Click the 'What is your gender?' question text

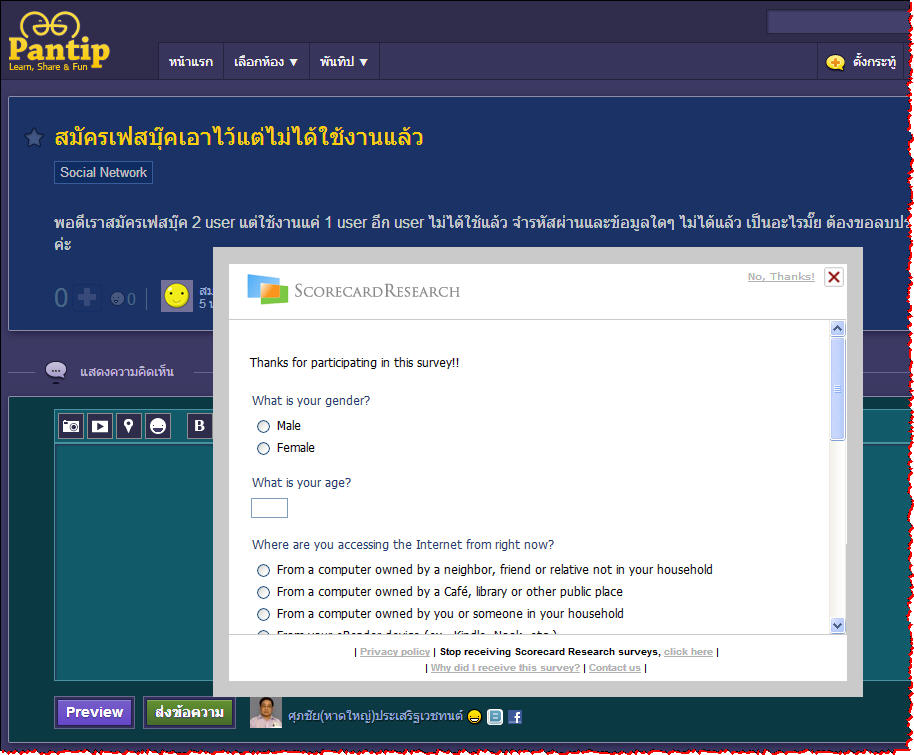311,401
